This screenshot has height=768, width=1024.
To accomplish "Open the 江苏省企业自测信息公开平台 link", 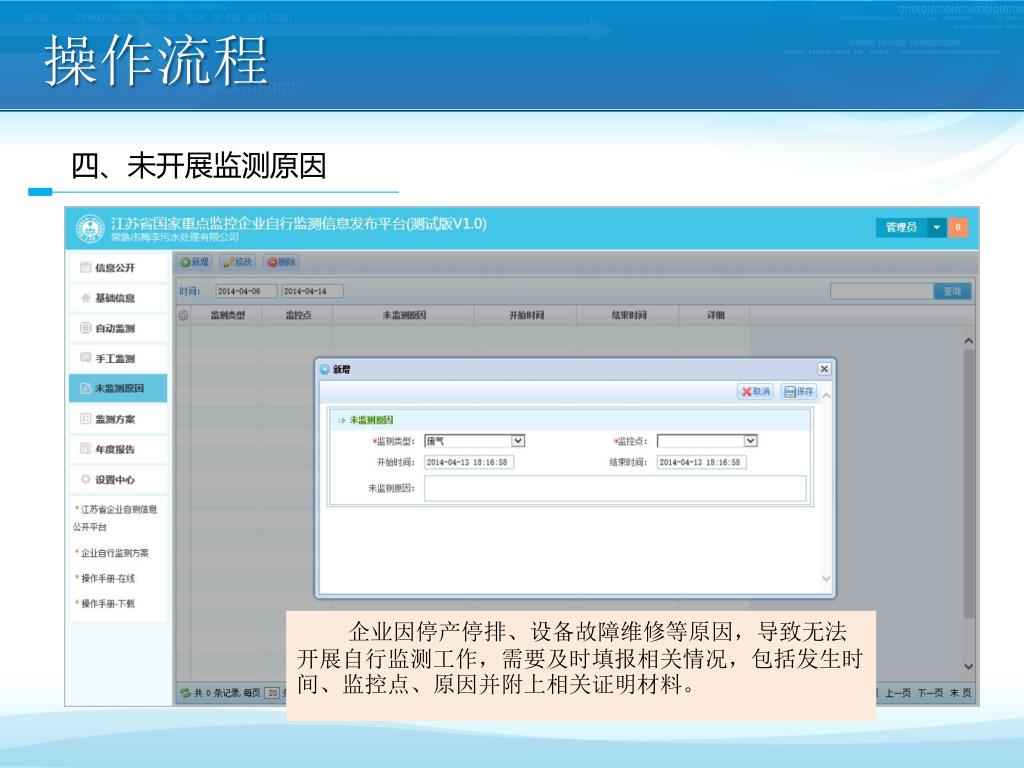I will [115, 518].
